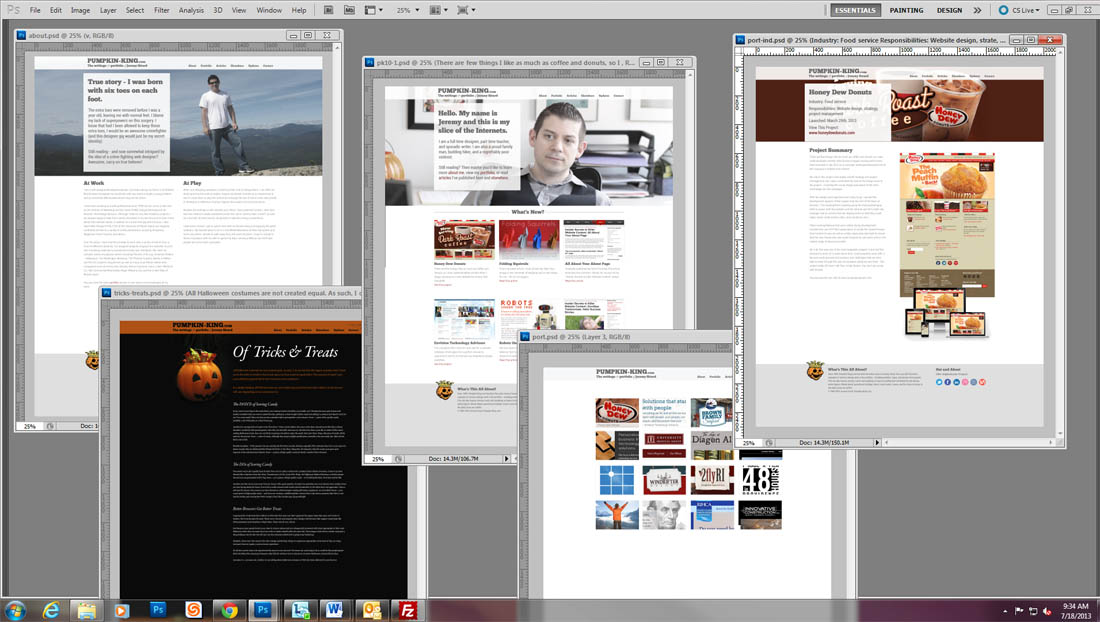Screen dimensions: 1100x622
Task: Launch Internet Explorer from the taskbar
Action: 51,610
